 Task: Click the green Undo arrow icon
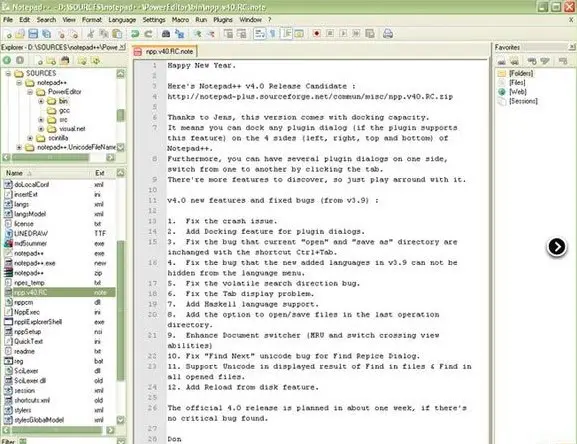(135, 34)
